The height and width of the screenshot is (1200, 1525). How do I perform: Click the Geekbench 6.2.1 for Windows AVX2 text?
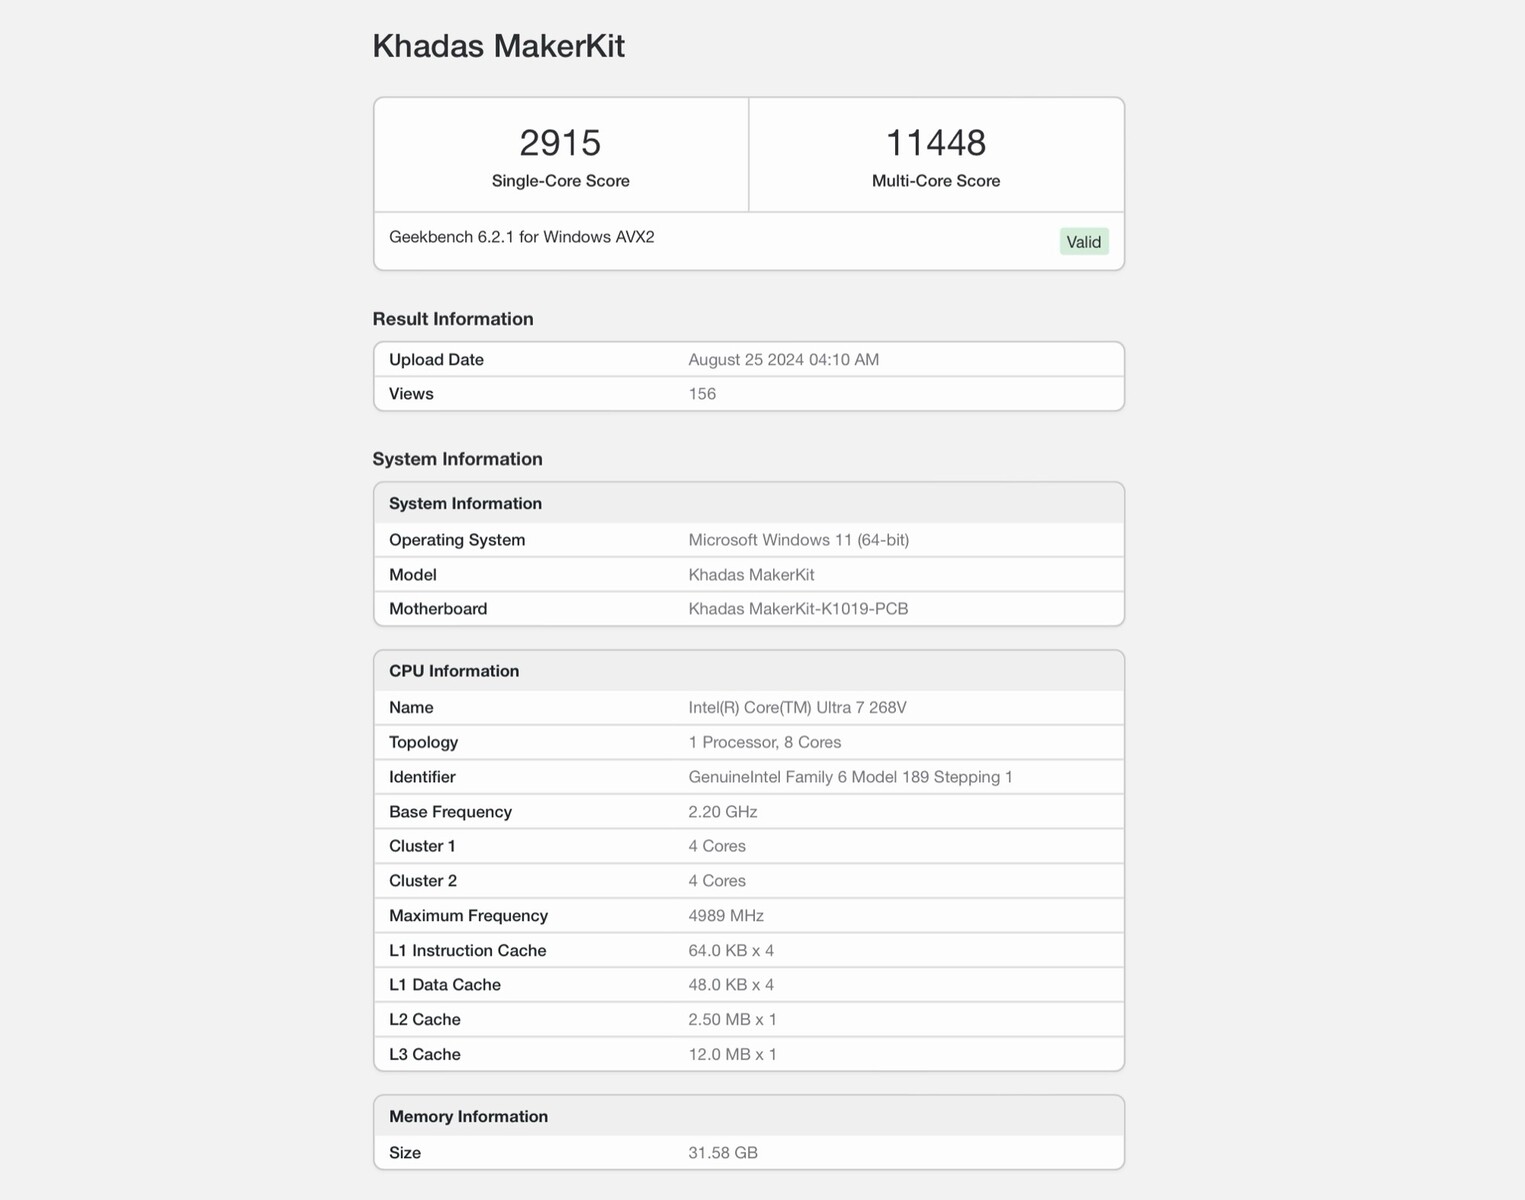[521, 237]
